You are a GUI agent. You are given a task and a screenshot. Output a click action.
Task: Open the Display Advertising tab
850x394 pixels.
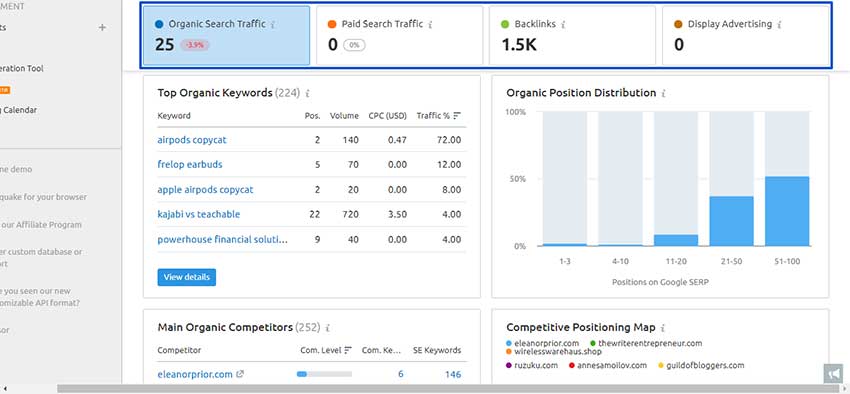coord(745,36)
